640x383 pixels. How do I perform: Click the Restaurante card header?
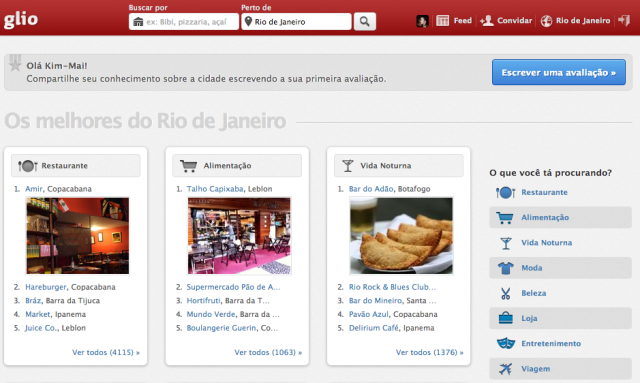[x=76, y=166]
